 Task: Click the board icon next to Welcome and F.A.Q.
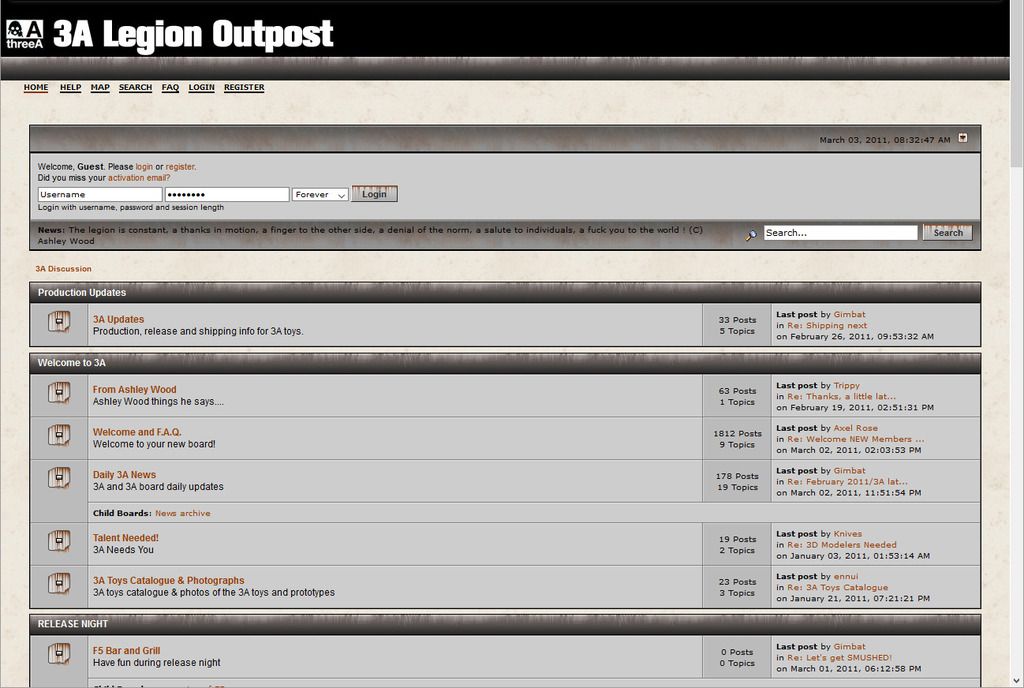59,435
